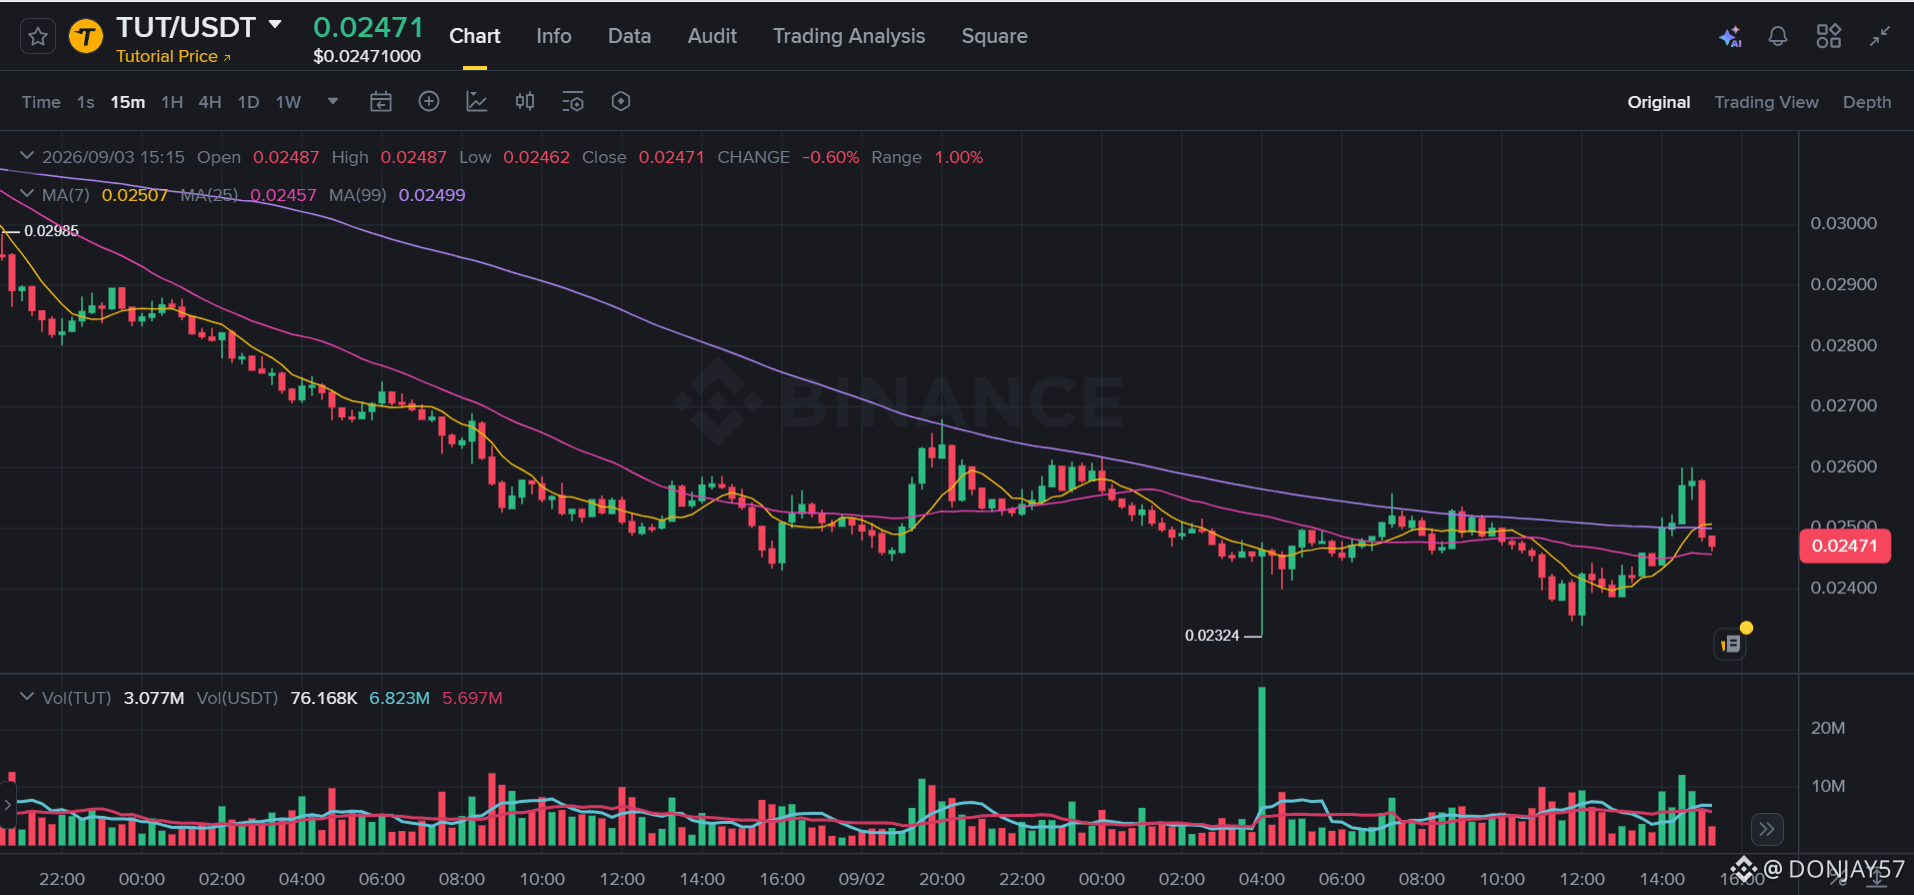Select the 1H time interval
The width and height of the screenshot is (1914, 895).
click(x=172, y=102)
